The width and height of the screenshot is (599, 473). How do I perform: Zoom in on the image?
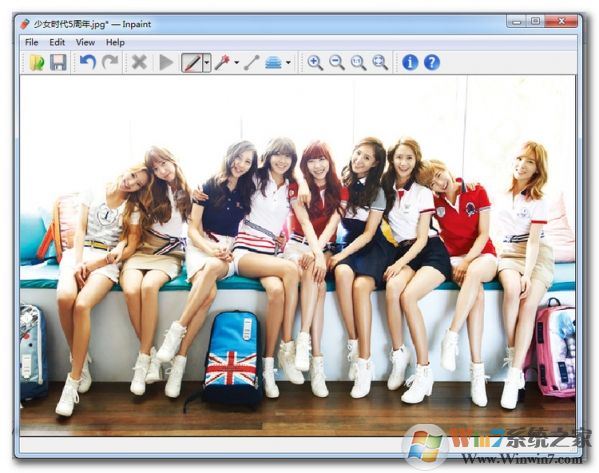pos(315,62)
